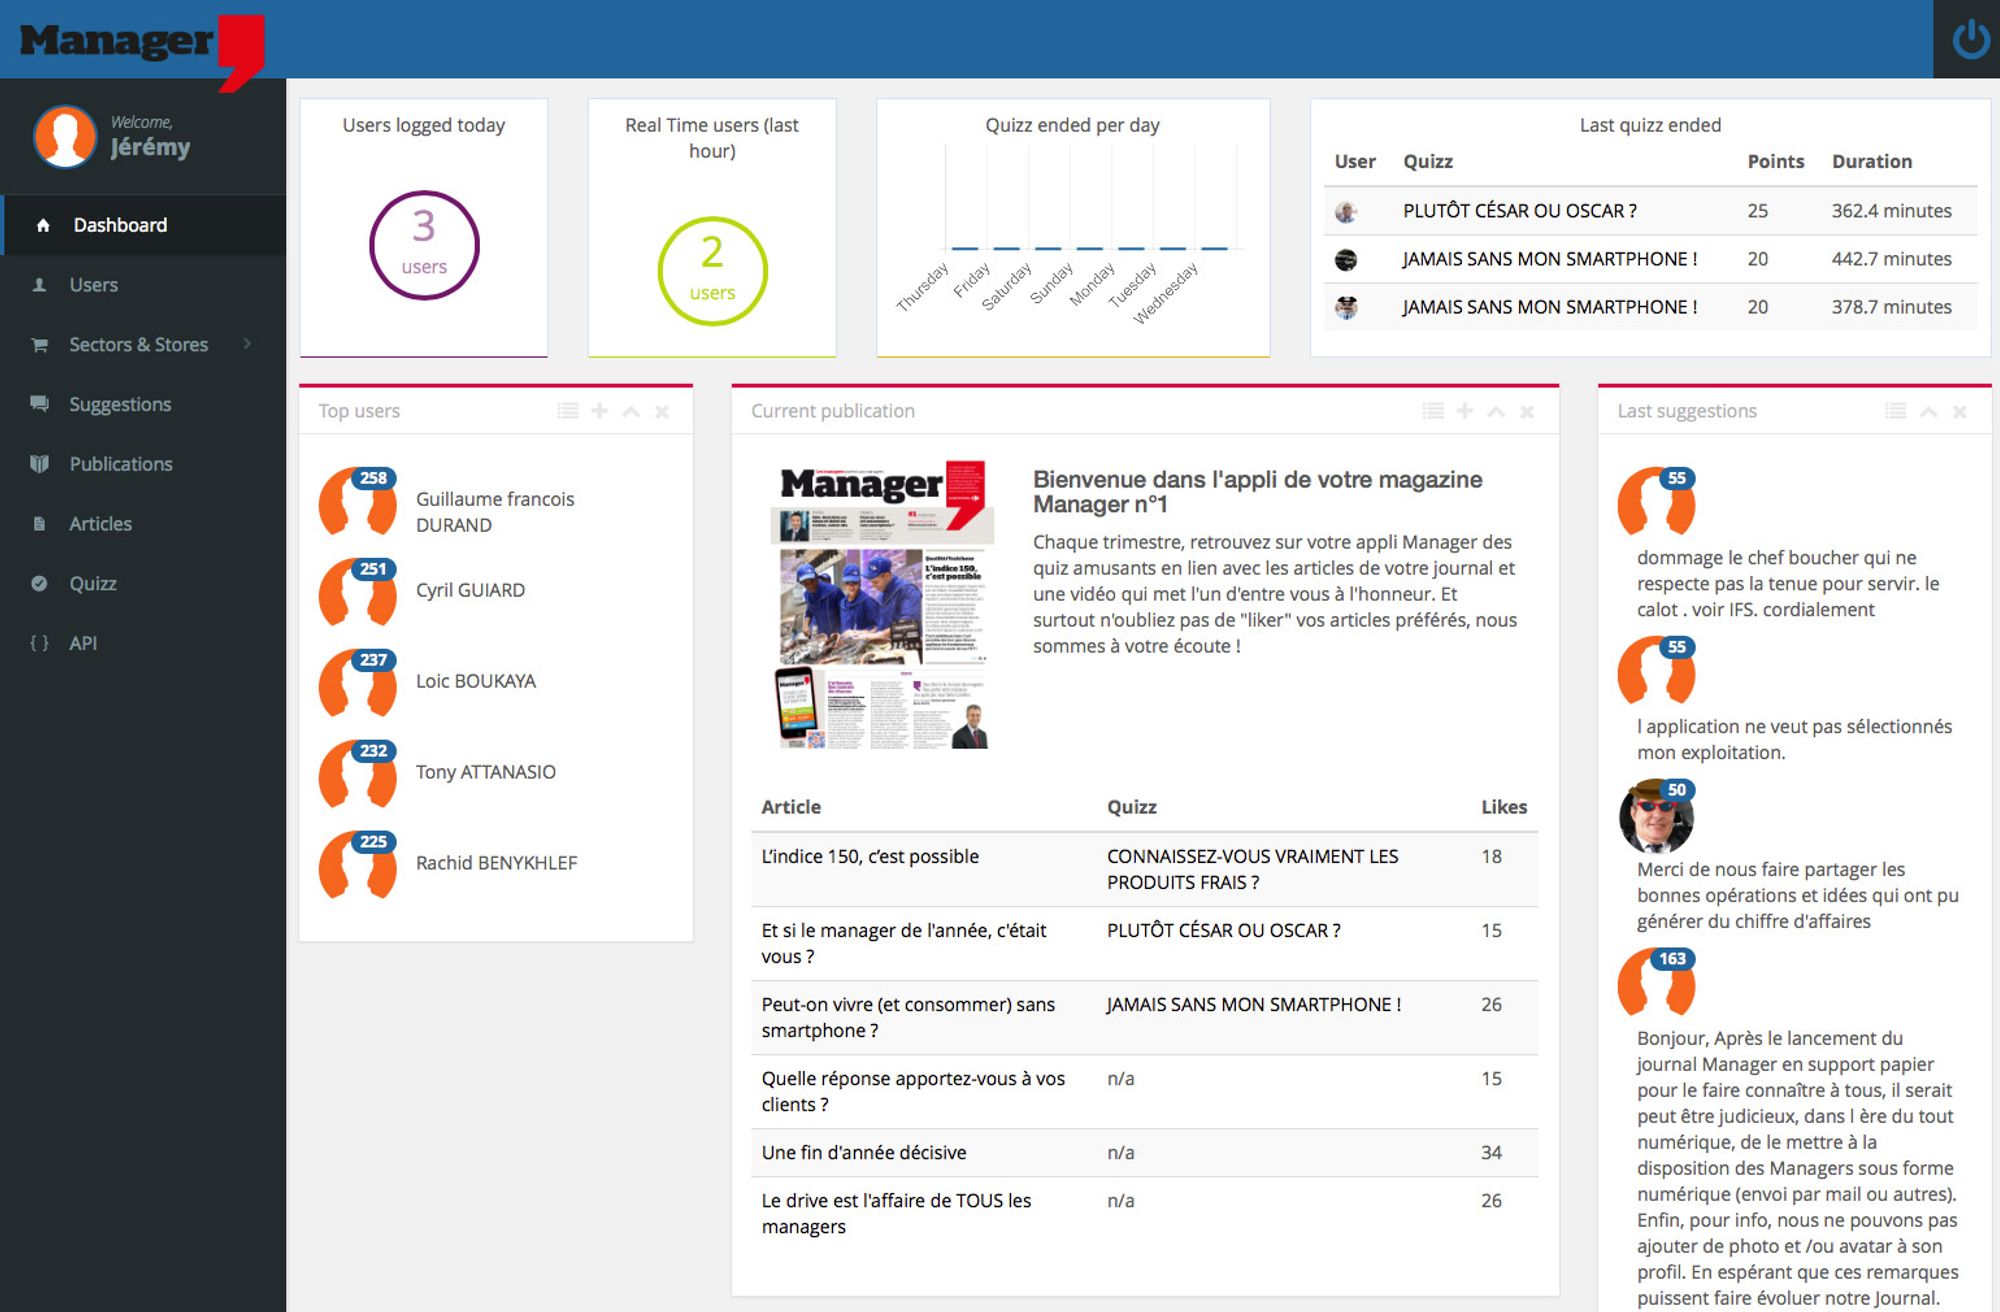
Task: Click plus icon in Current publication panel
Action: point(1465,411)
